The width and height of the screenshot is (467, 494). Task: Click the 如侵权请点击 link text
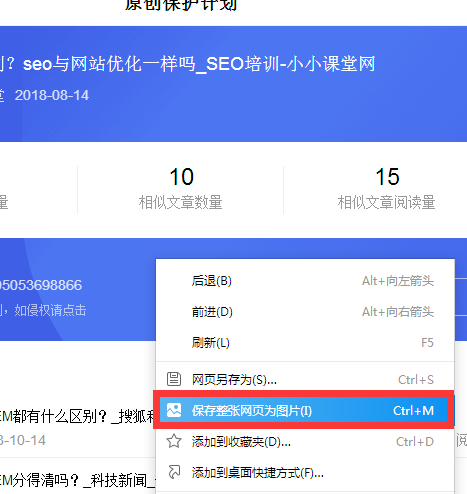pyautogui.click(x=50, y=310)
